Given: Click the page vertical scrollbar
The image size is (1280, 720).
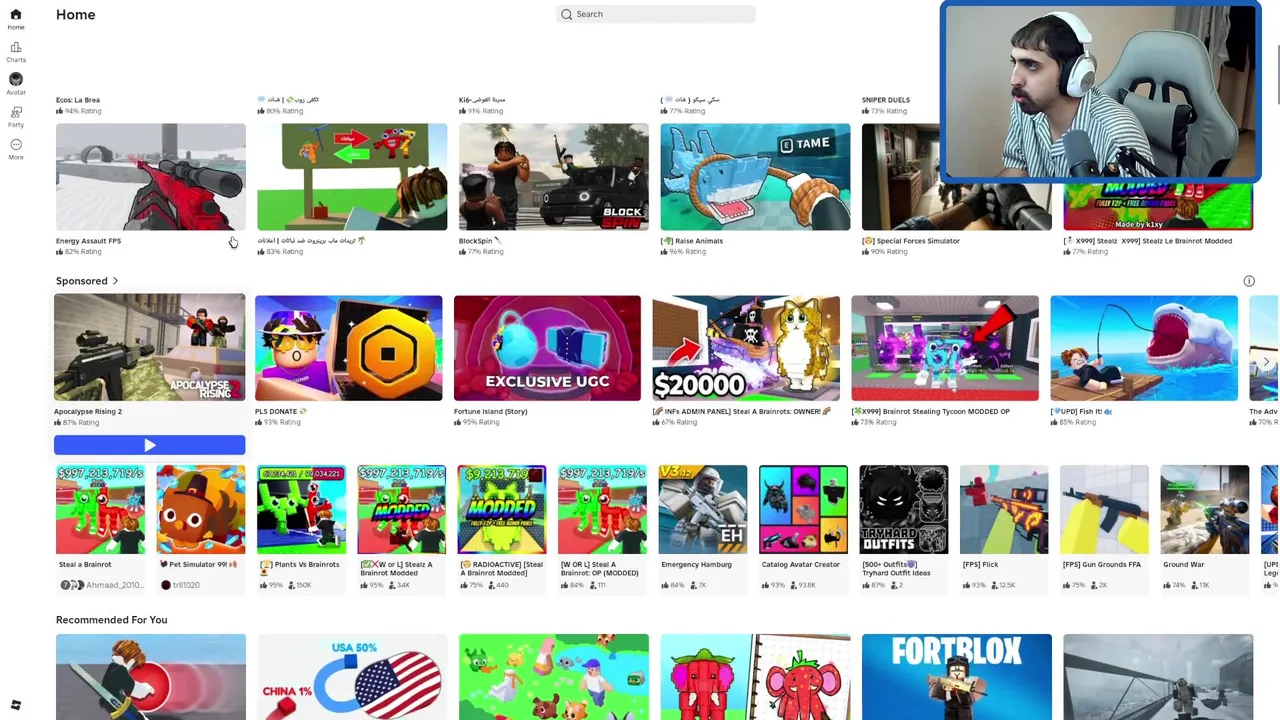Looking at the screenshot, I should [x=1277, y=75].
